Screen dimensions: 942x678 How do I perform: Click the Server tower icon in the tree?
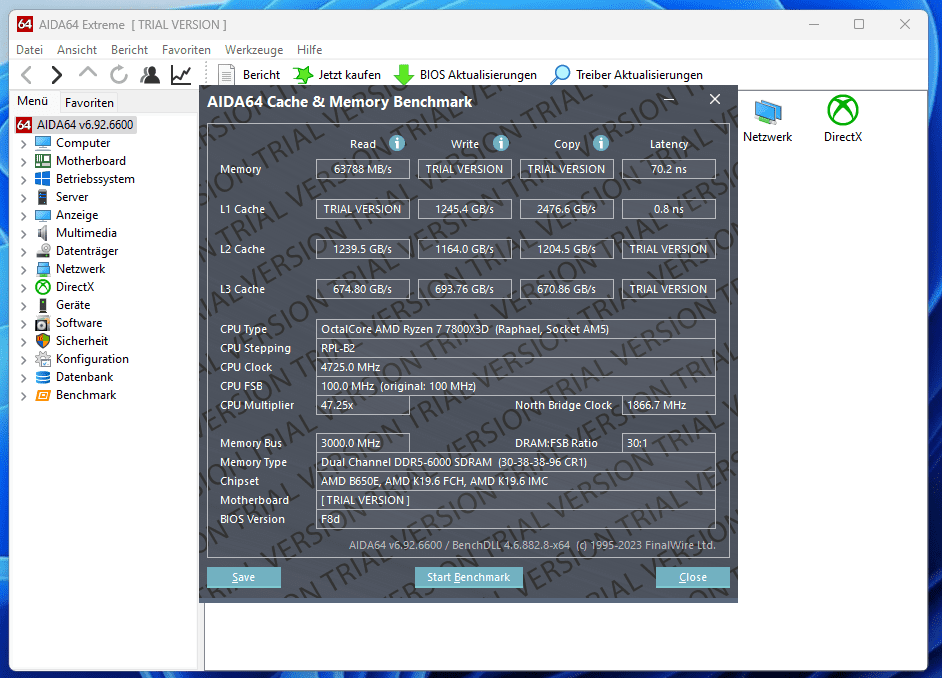point(43,197)
